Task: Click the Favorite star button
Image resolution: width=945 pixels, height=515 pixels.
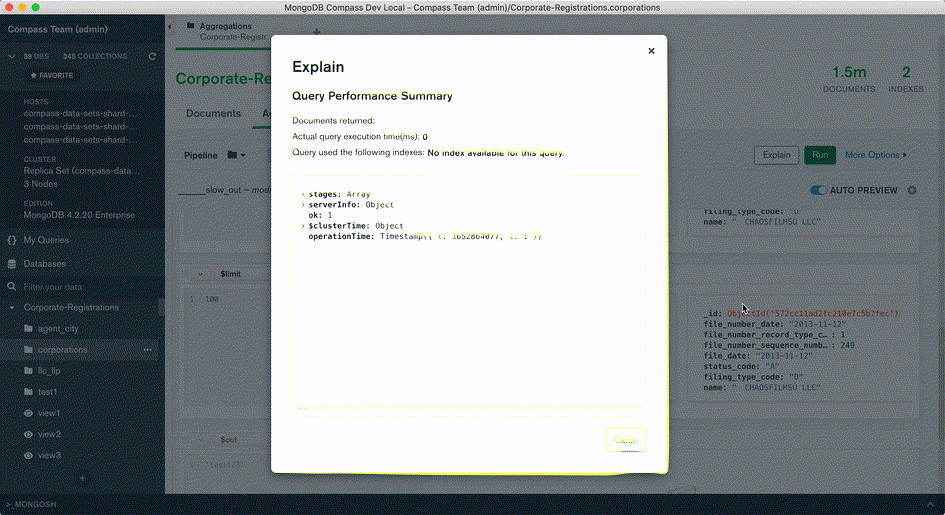Action: [x=52, y=75]
